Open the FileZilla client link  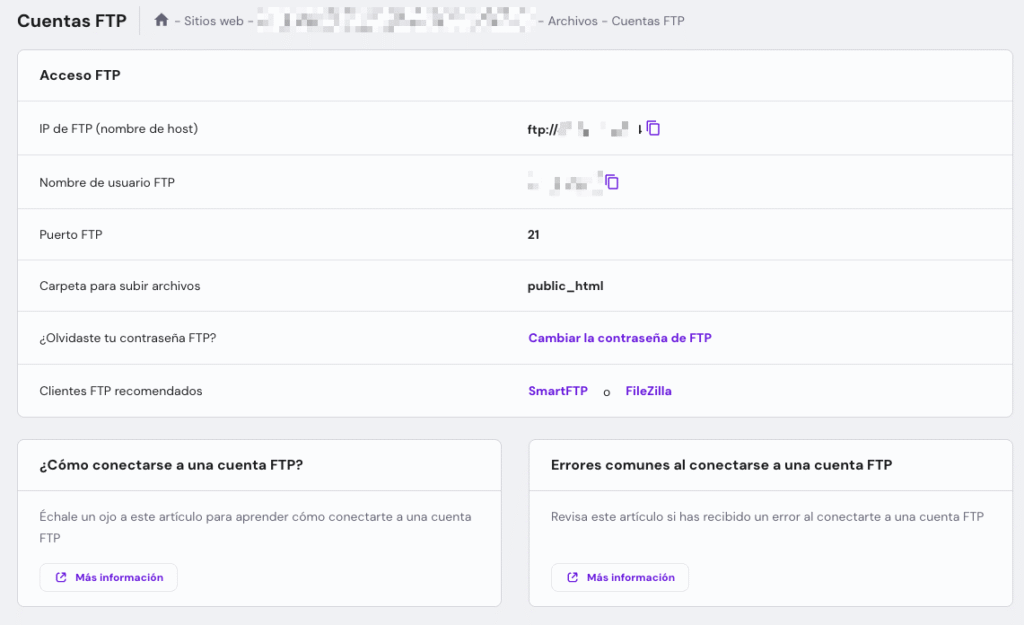[x=649, y=391]
